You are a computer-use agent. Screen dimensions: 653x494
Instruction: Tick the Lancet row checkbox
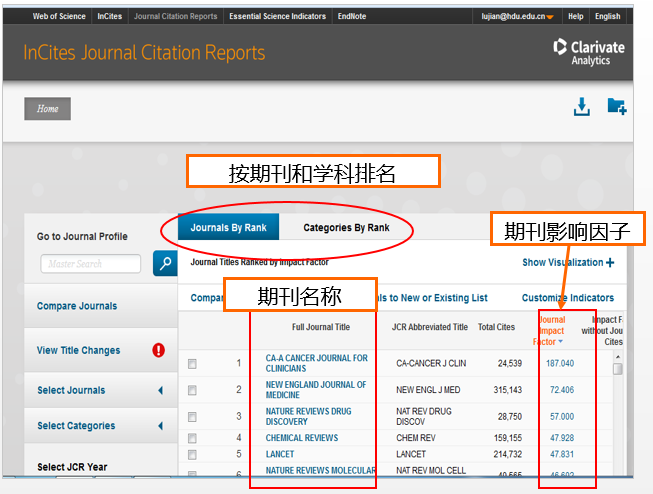pos(192,454)
